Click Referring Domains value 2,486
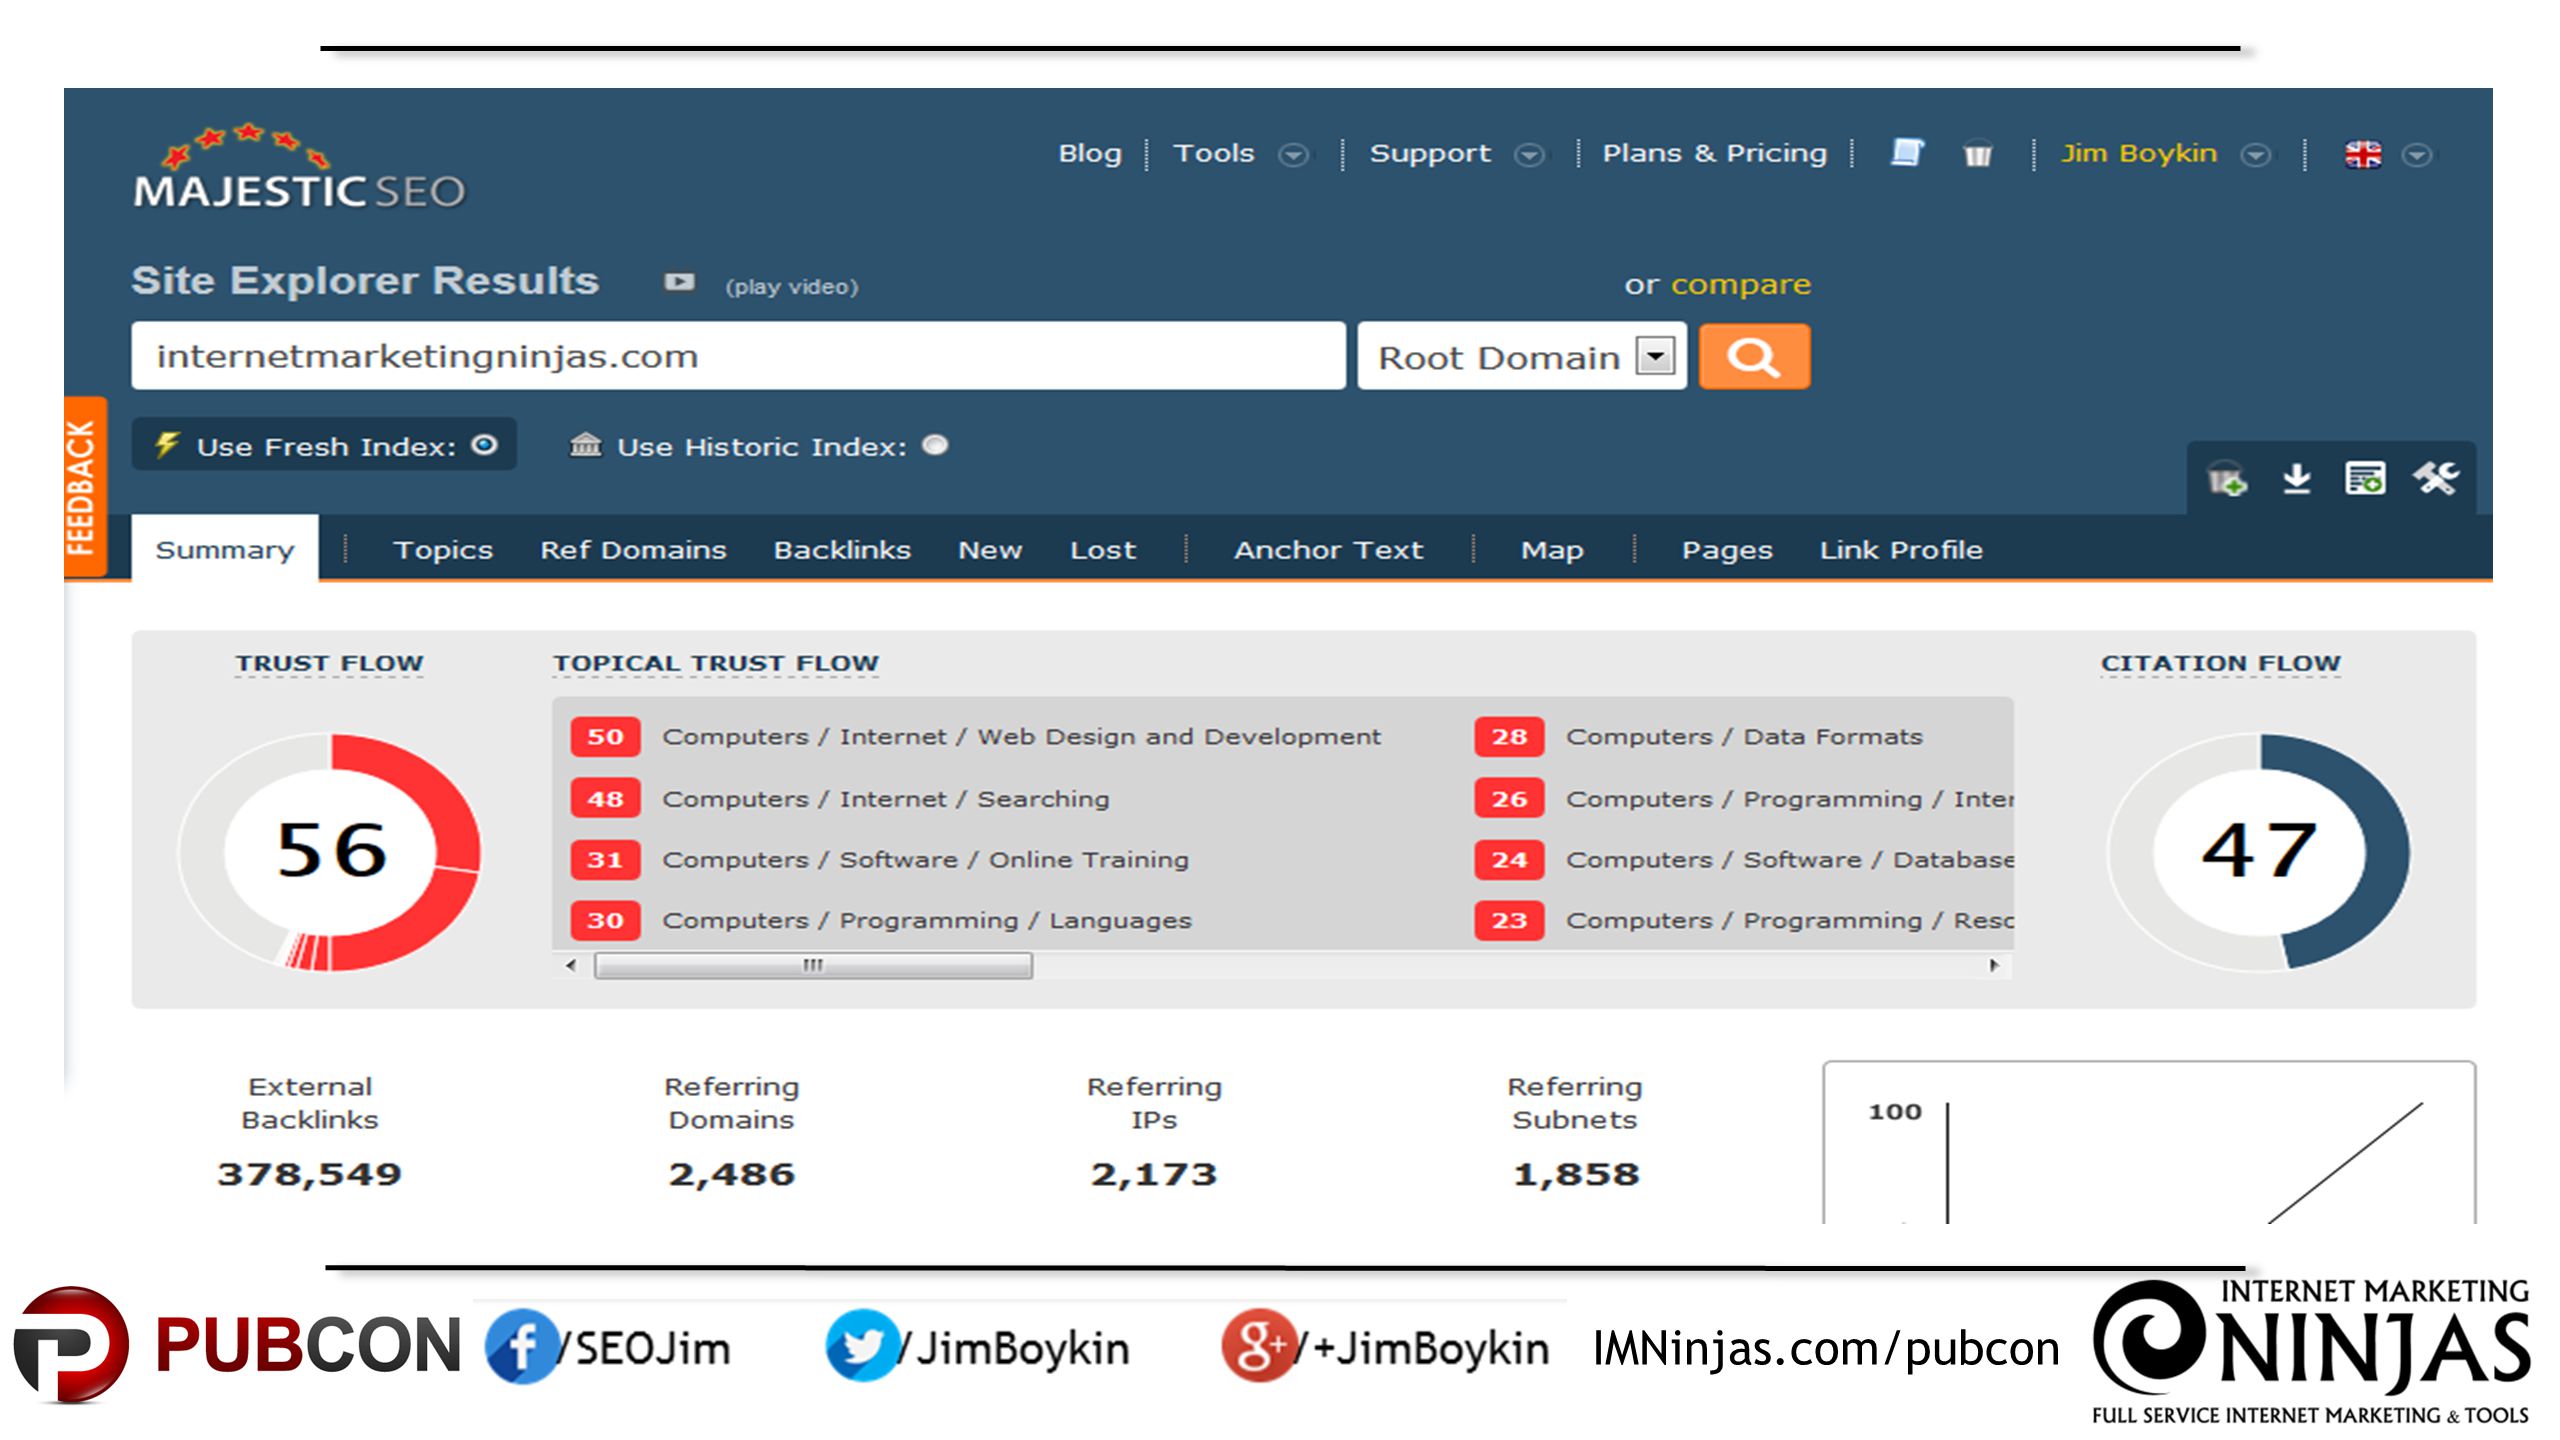Screen dimensions: 2560x1440 (731, 1174)
